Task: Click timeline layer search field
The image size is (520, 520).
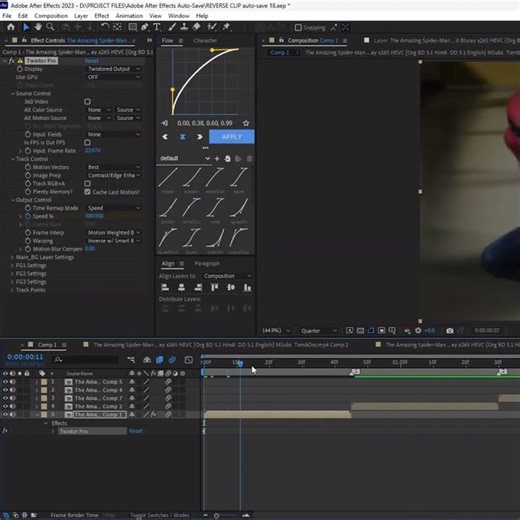Action: tap(85, 360)
